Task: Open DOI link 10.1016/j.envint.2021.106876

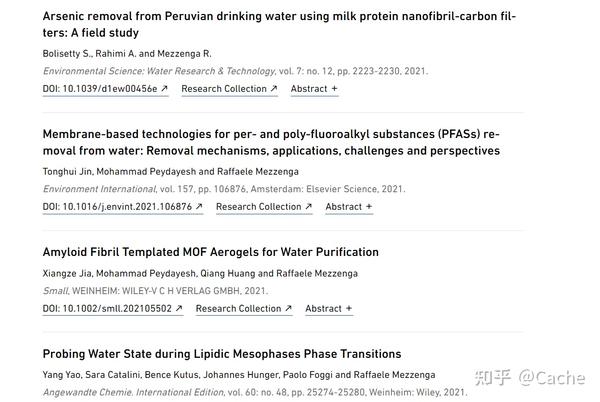Action: (x=117, y=207)
